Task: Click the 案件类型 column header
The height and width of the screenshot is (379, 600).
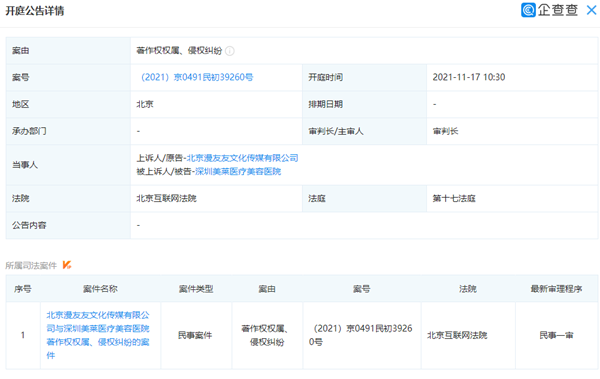Action: (196, 289)
